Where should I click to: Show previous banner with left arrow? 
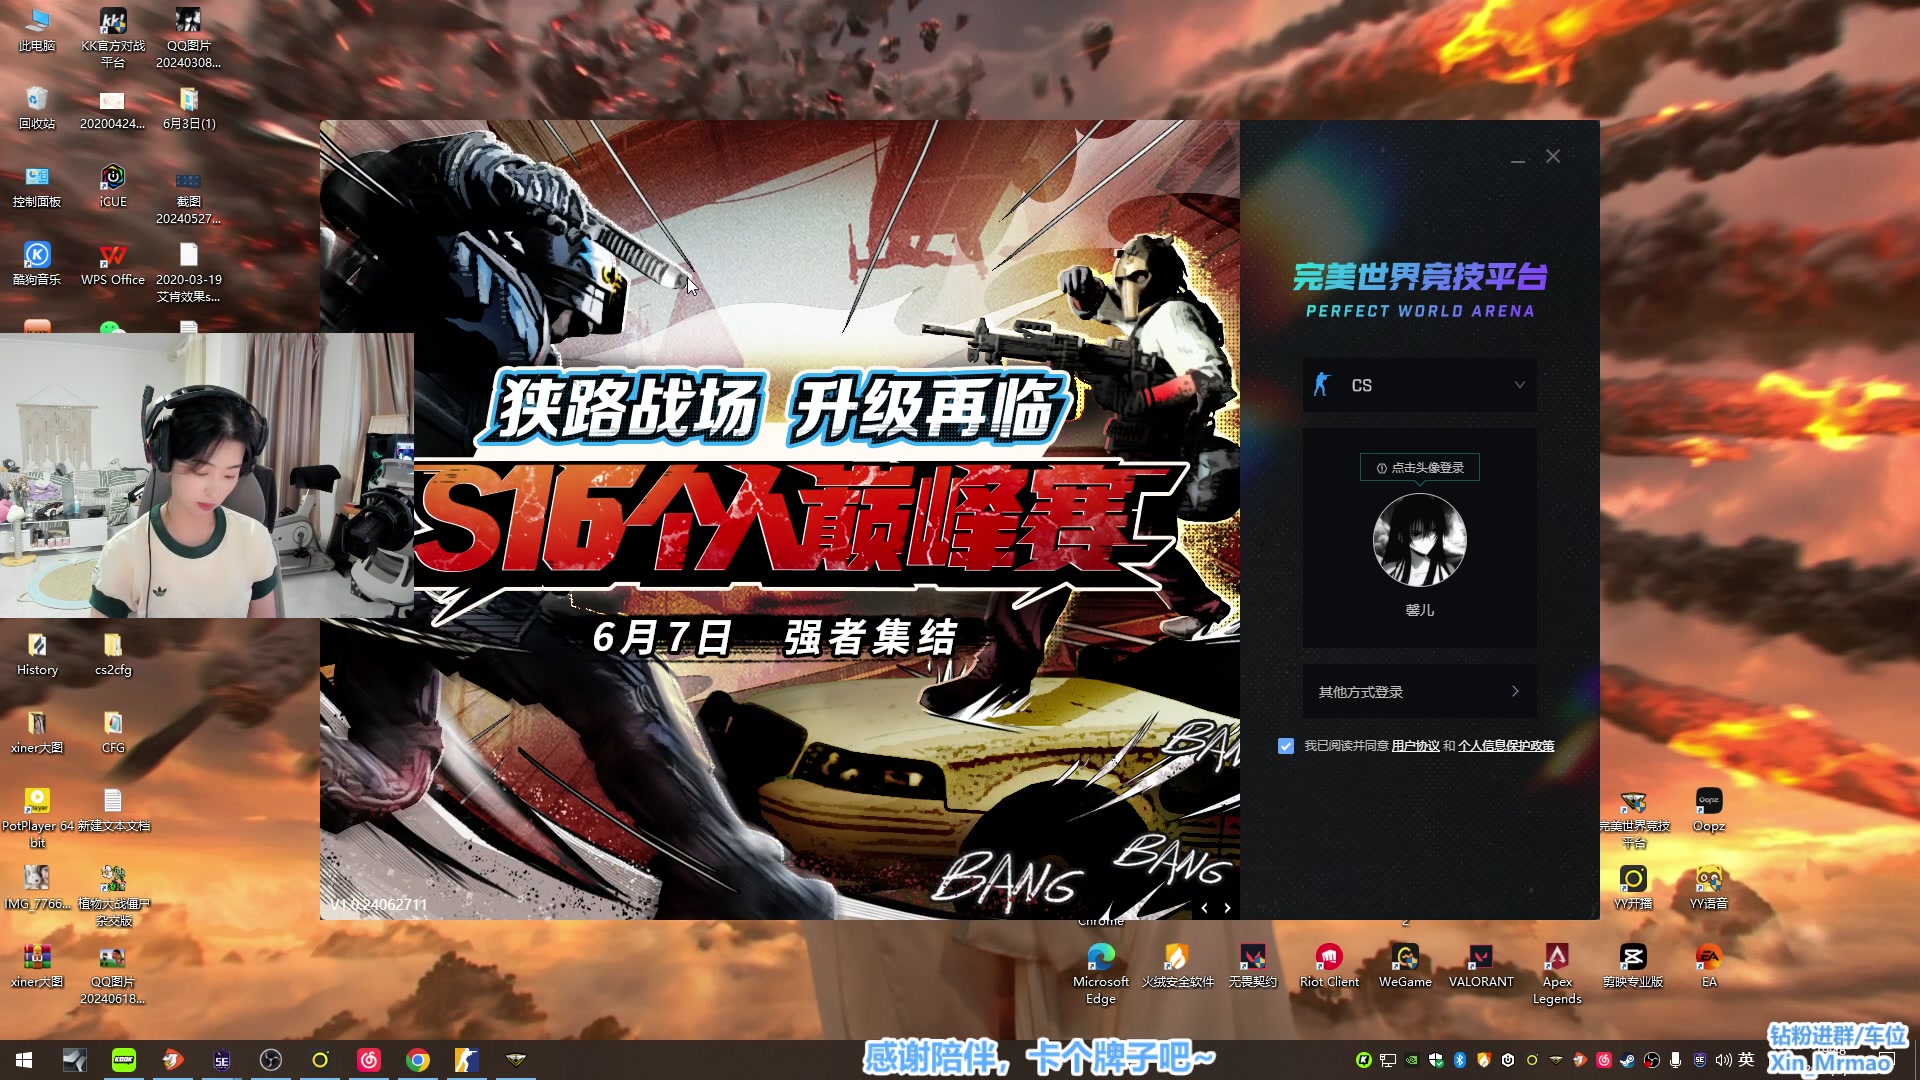pyautogui.click(x=1204, y=908)
